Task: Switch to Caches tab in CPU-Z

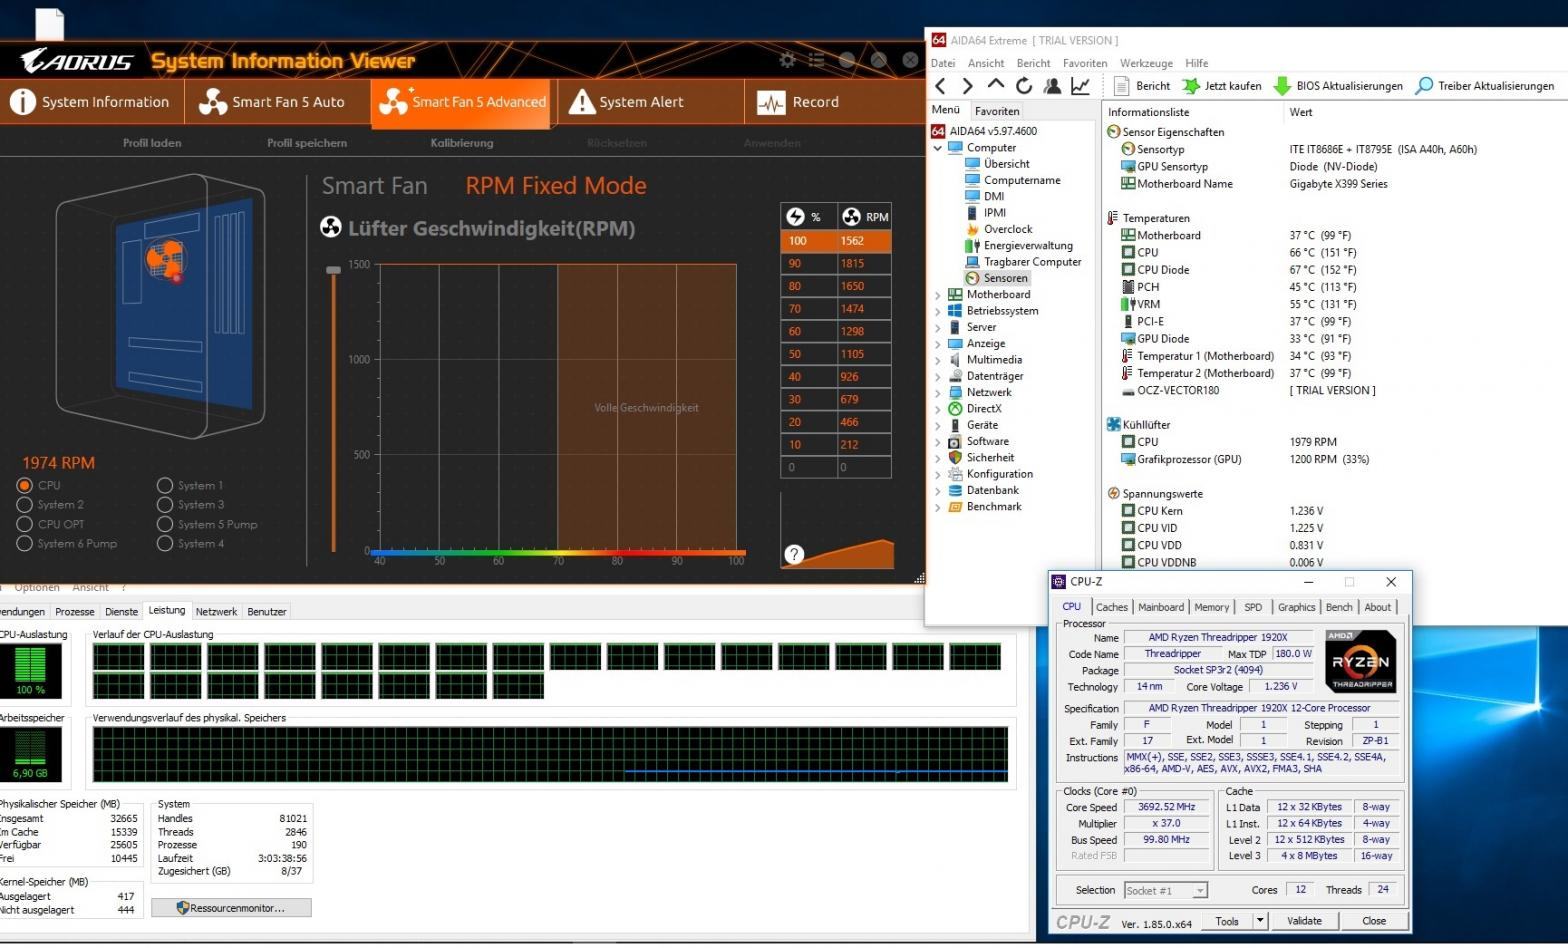Action: [x=1111, y=607]
